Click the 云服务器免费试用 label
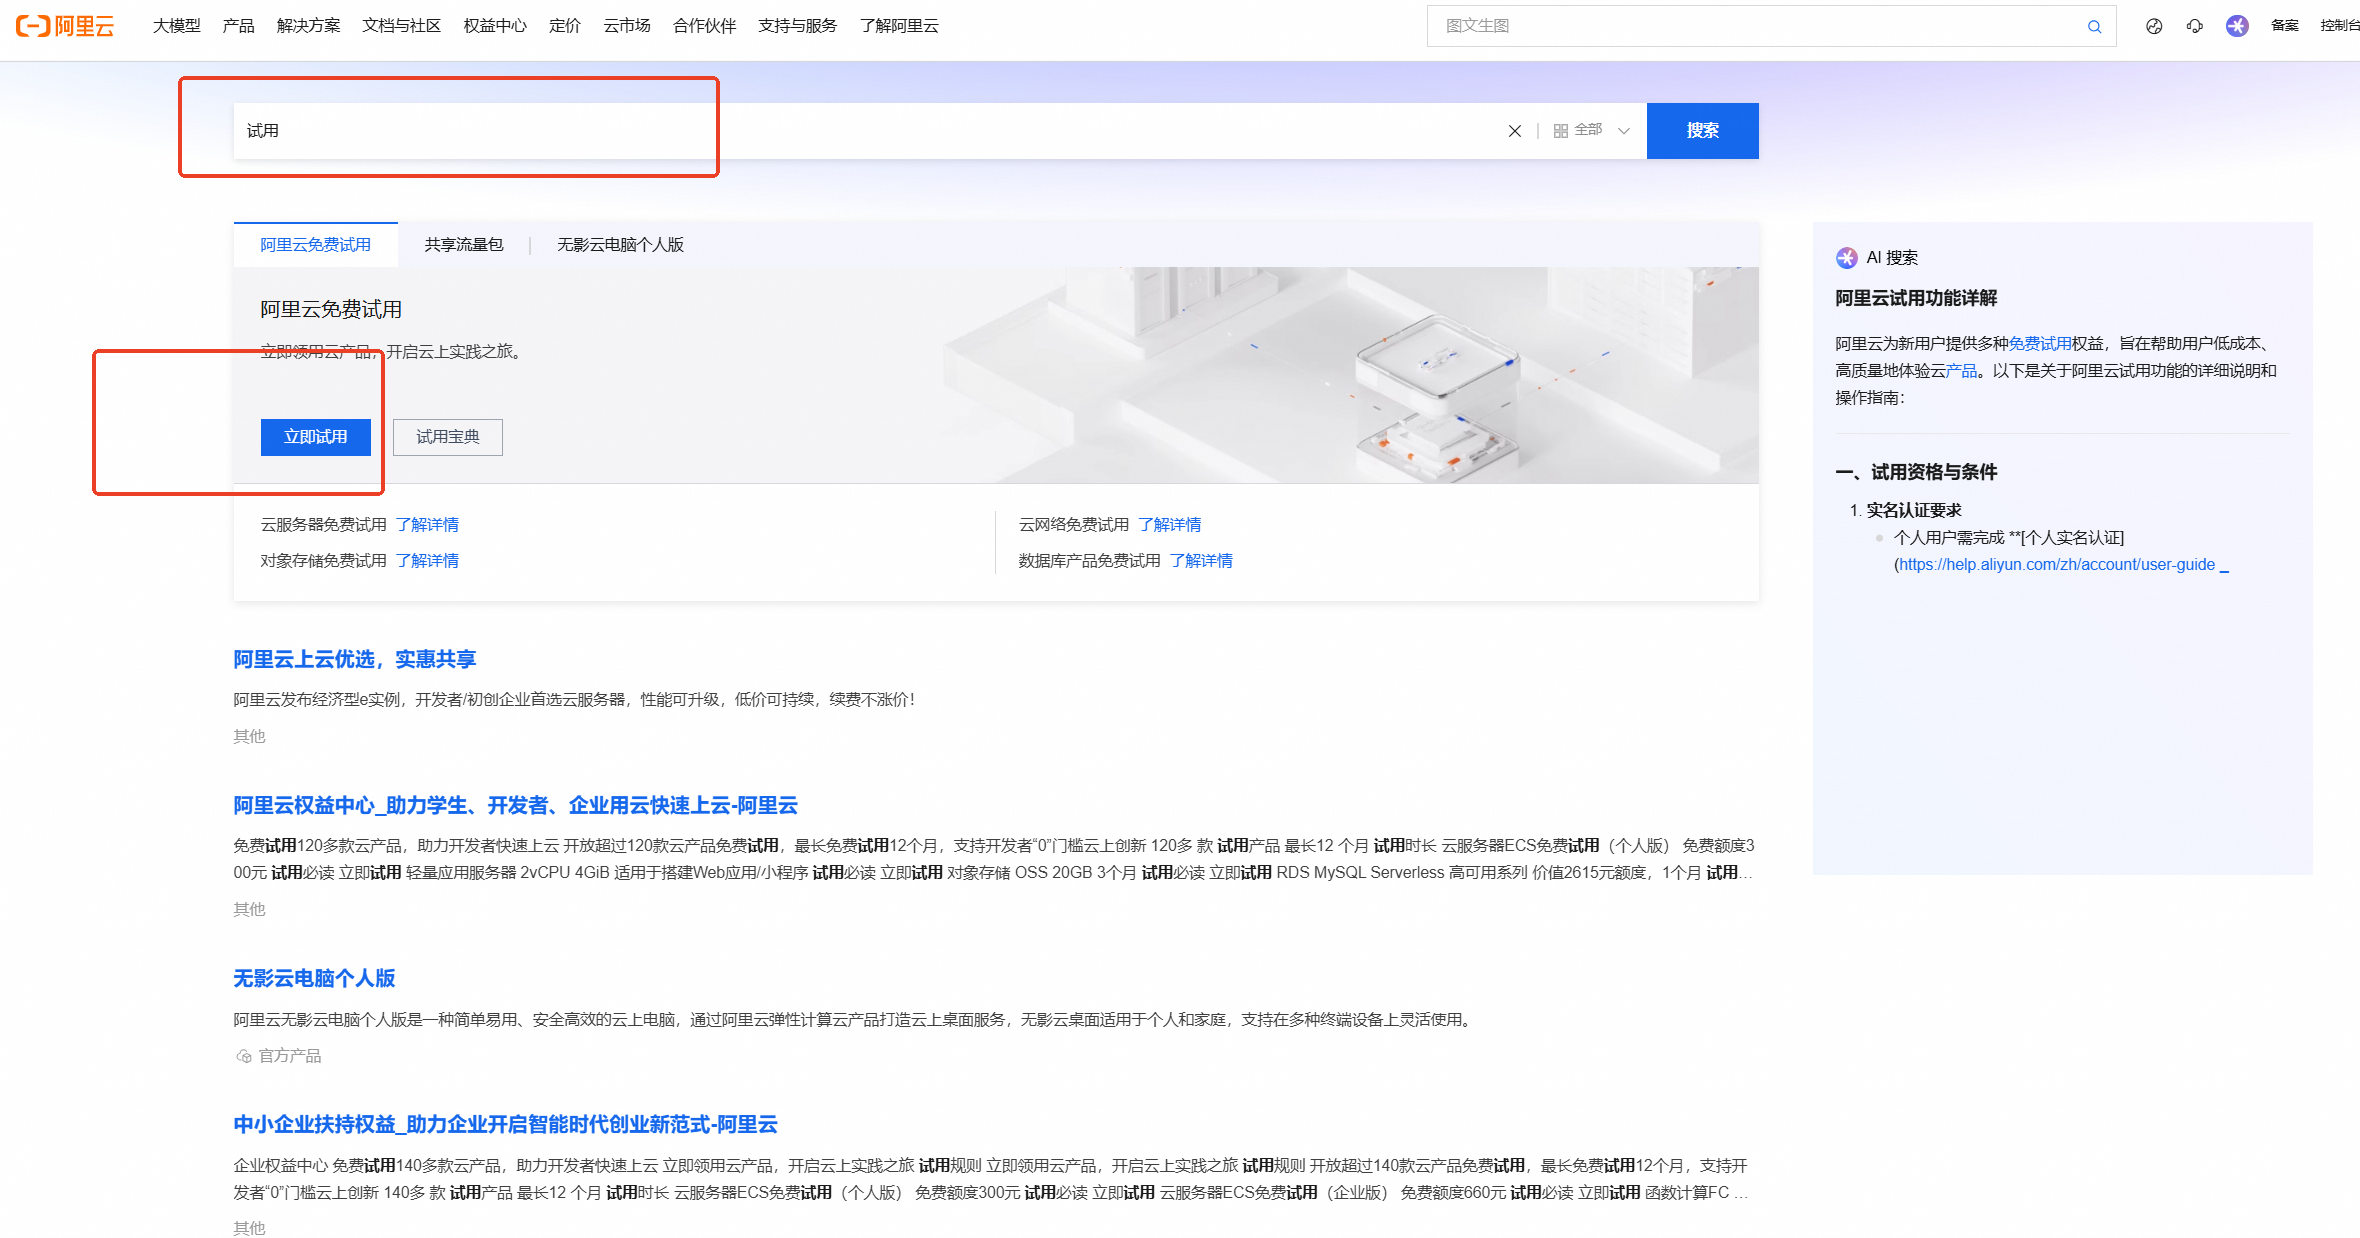This screenshot has height=1238, width=2360. [x=323, y=525]
